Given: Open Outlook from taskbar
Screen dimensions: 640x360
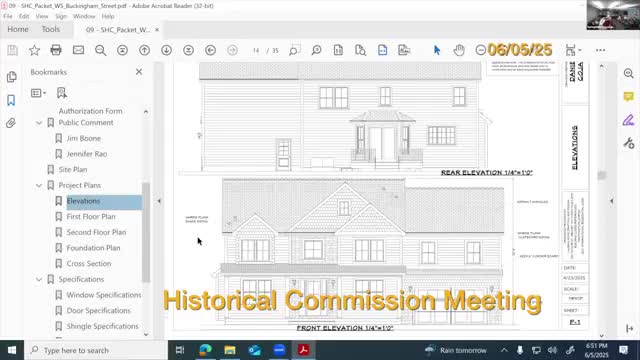Looking at the screenshot, I should click(x=254, y=350).
